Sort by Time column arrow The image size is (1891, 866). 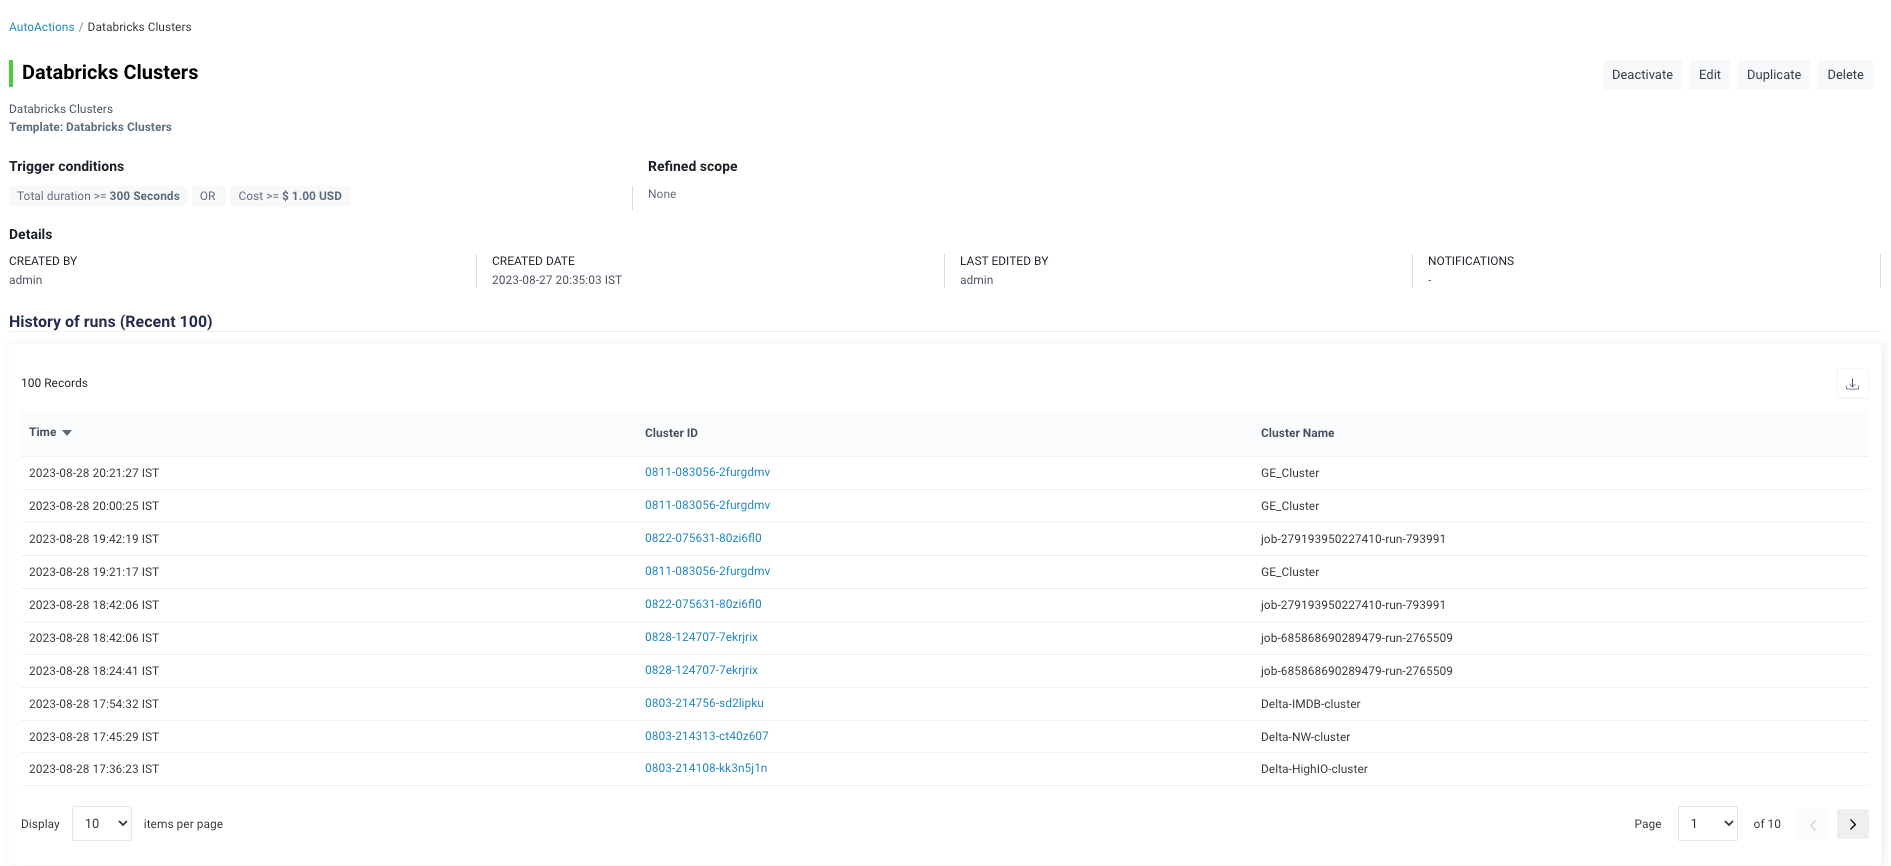coord(67,433)
